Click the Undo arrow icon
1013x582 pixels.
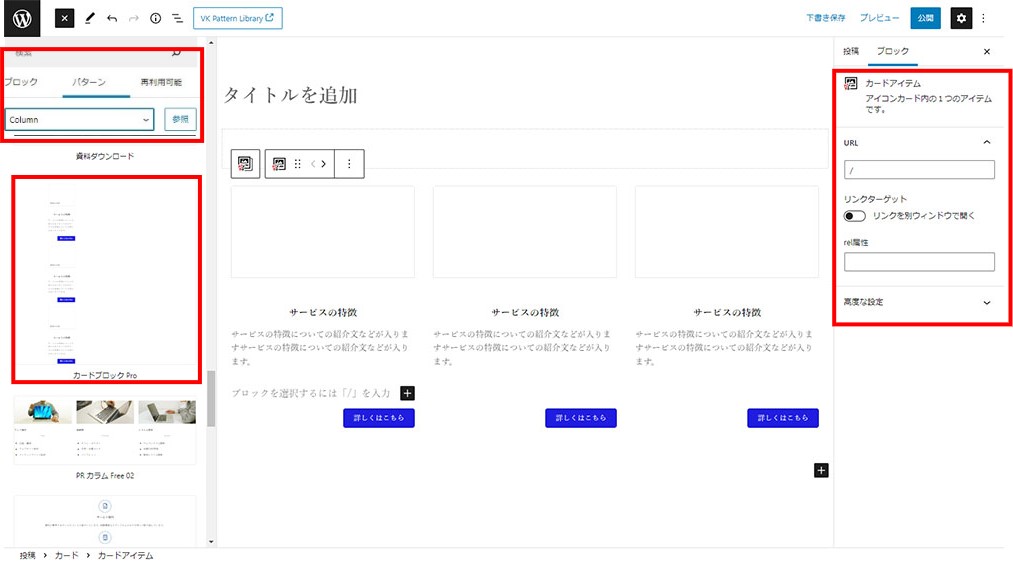pyautogui.click(x=112, y=18)
